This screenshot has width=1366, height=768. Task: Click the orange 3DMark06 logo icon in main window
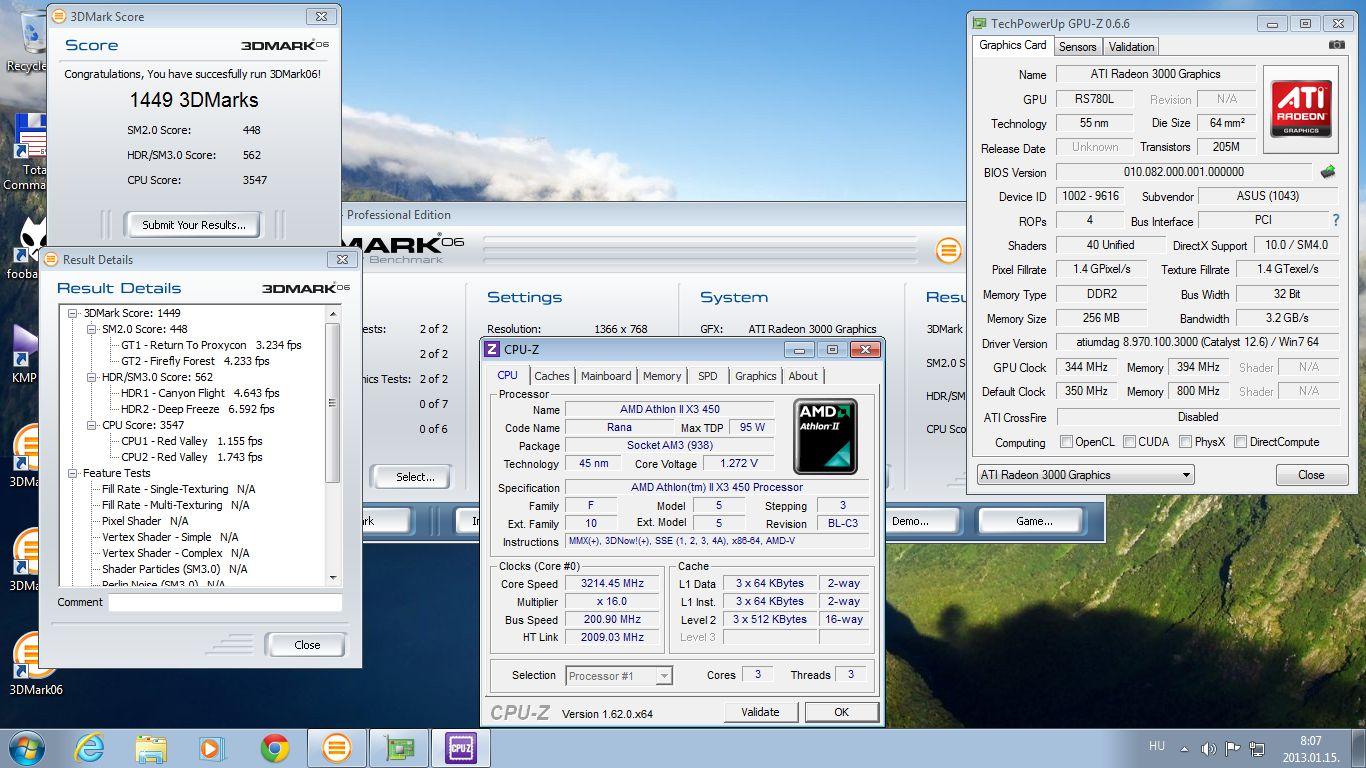click(x=948, y=251)
